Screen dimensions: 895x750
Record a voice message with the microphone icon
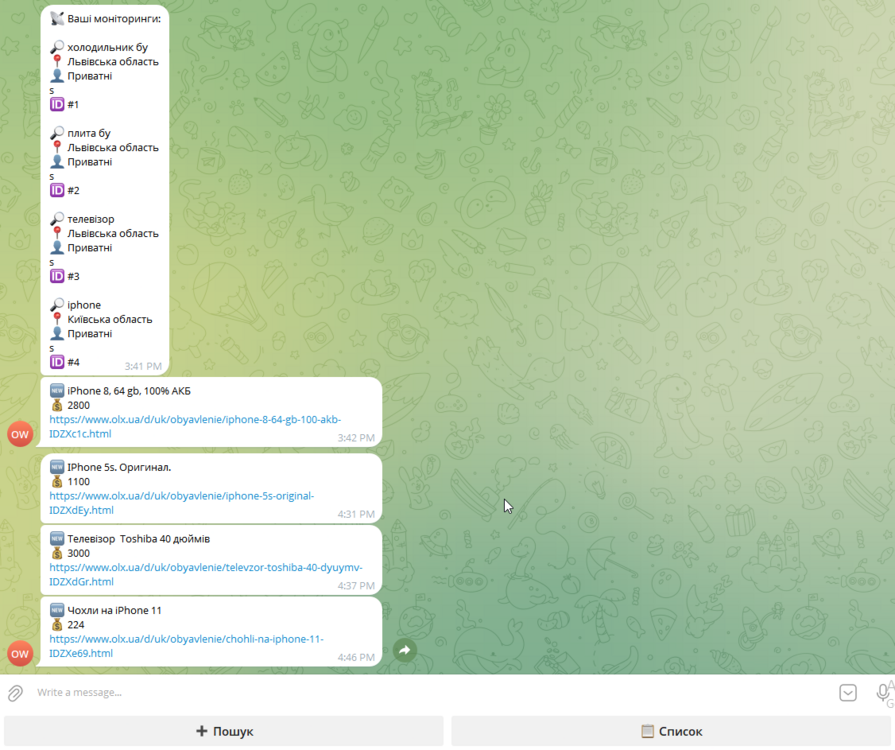click(x=881, y=691)
